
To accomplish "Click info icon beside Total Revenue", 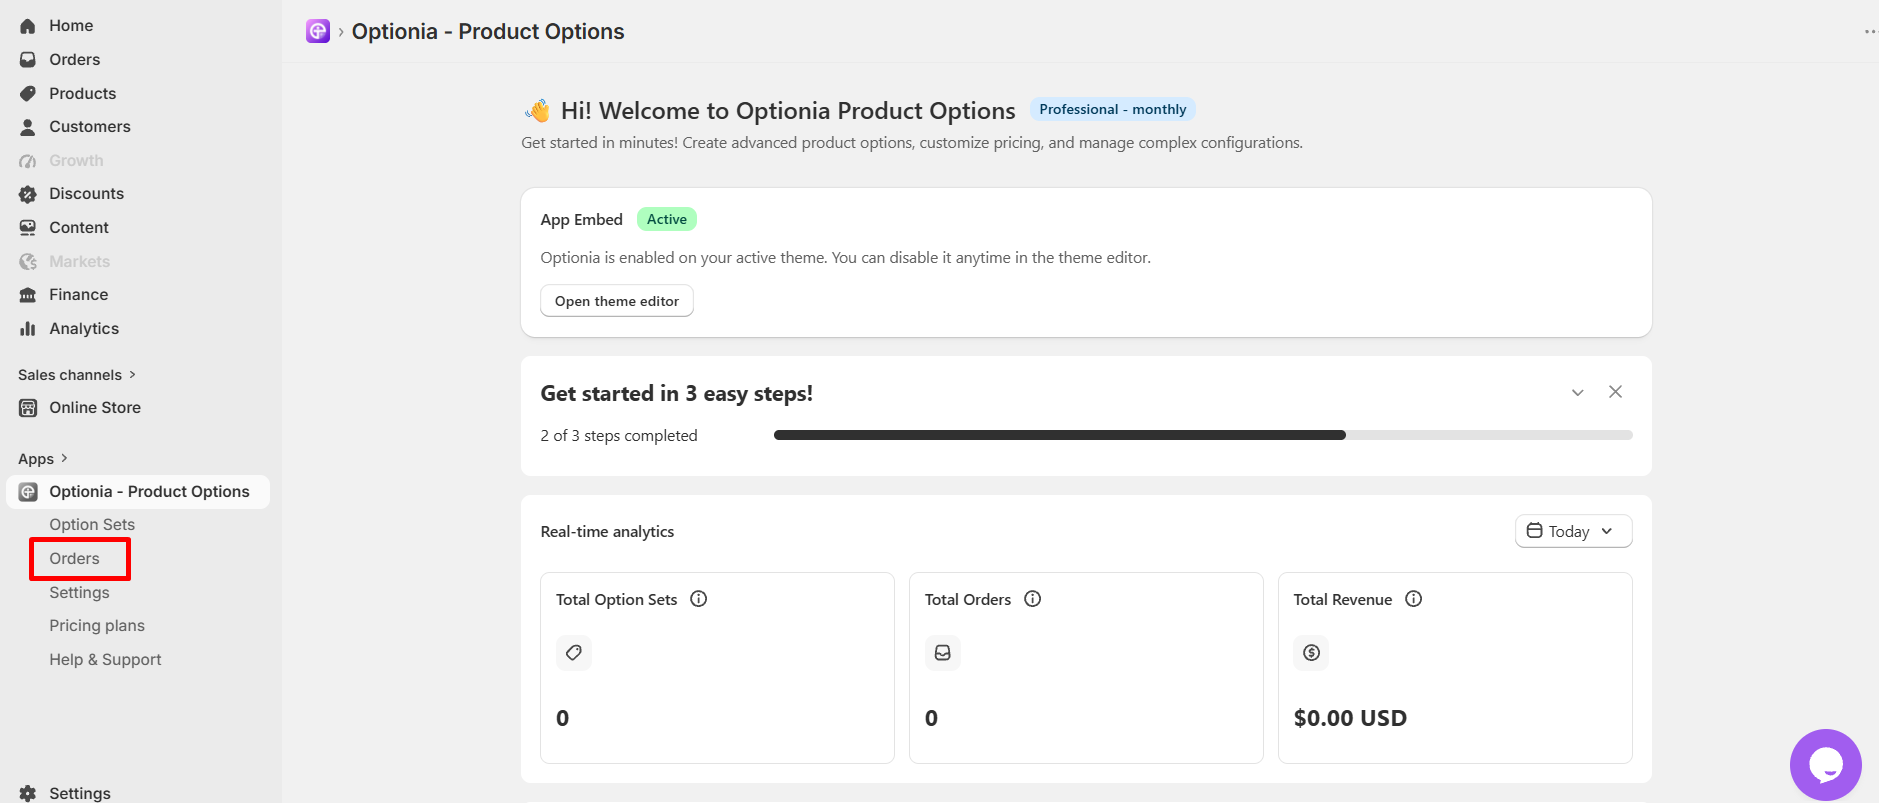I will [x=1414, y=599].
